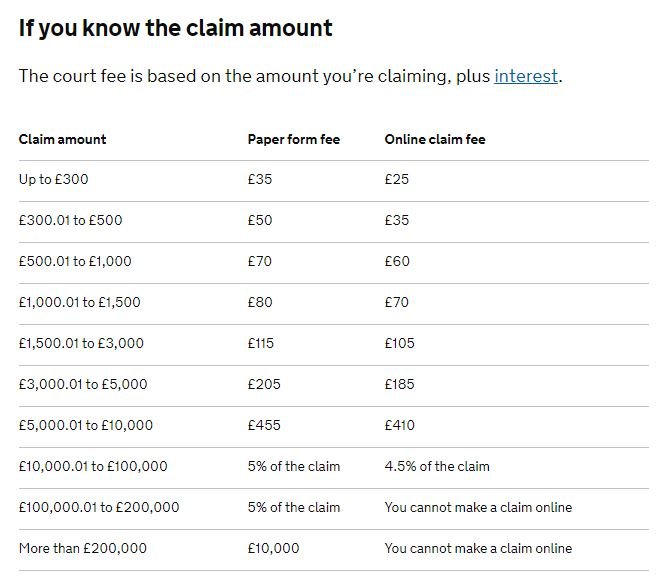665x579 pixels.
Task: Click the heading If you know the claim amount
Action: (176, 28)
